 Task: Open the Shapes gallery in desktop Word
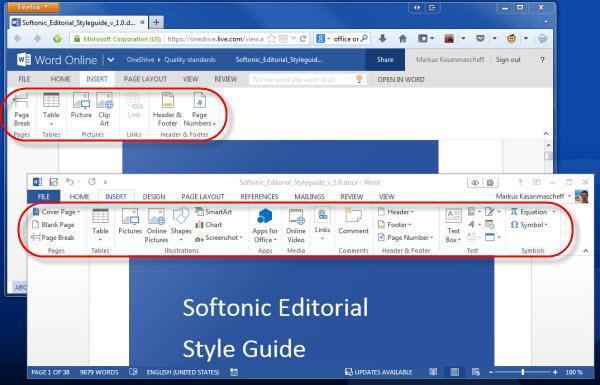[181, 225]
